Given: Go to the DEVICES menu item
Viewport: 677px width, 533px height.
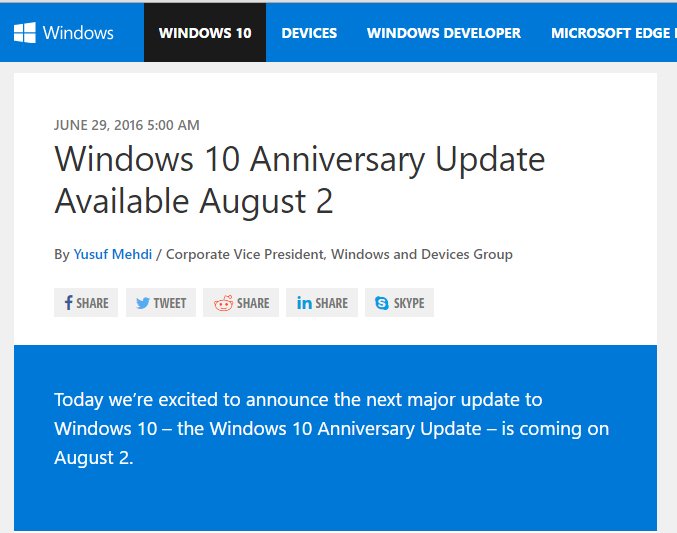Looking at the screenshot, I should point(309,33).
